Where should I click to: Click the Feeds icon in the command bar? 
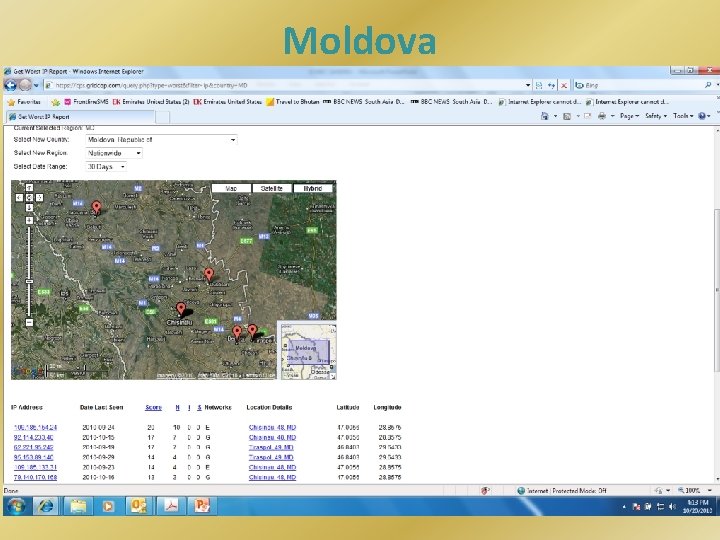[x=567, y=116]
